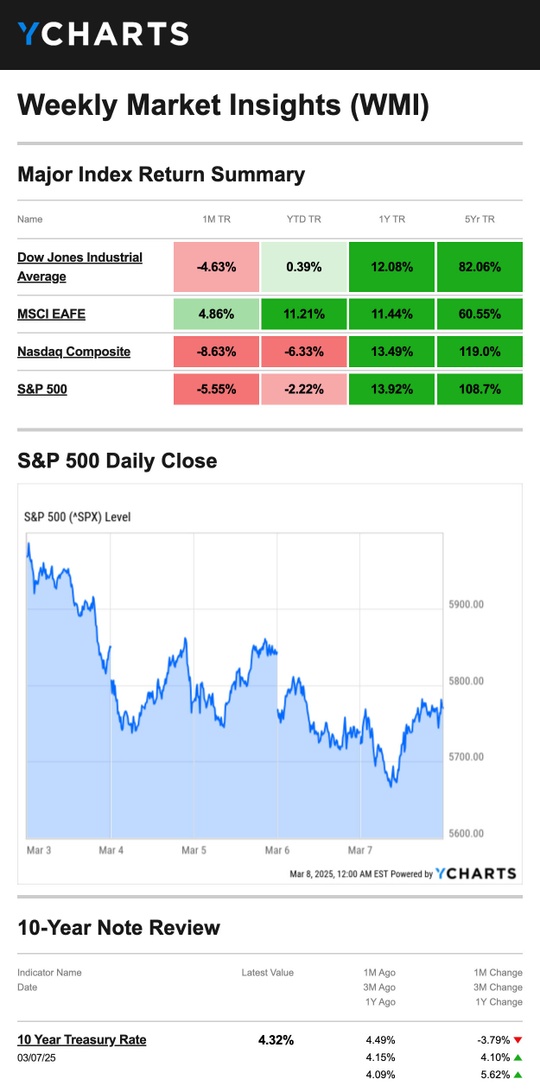This screenshot has height=1092, width=540.
Task: Open the Dow Jones Industrial Average link
Action: click(x=80, y=267)
